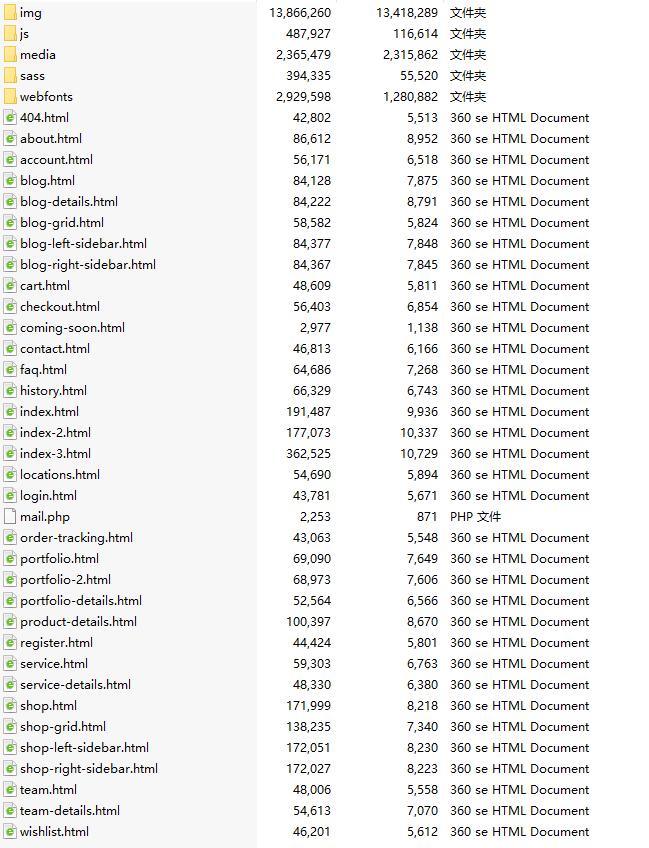Click the PHP 文件 type label

(475, 516)
